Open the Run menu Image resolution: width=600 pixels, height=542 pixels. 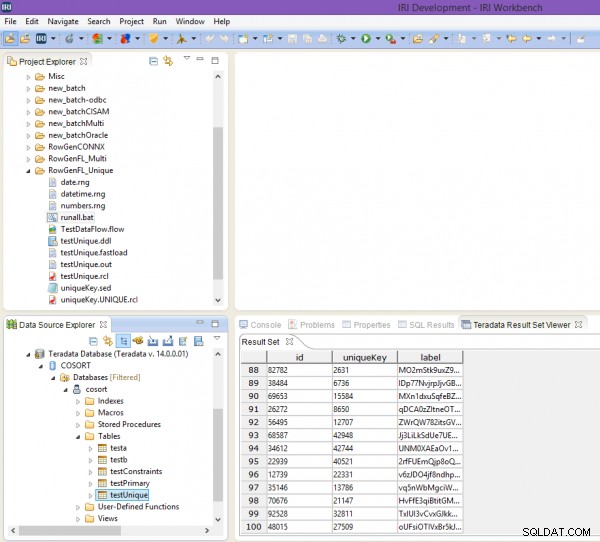160,21
